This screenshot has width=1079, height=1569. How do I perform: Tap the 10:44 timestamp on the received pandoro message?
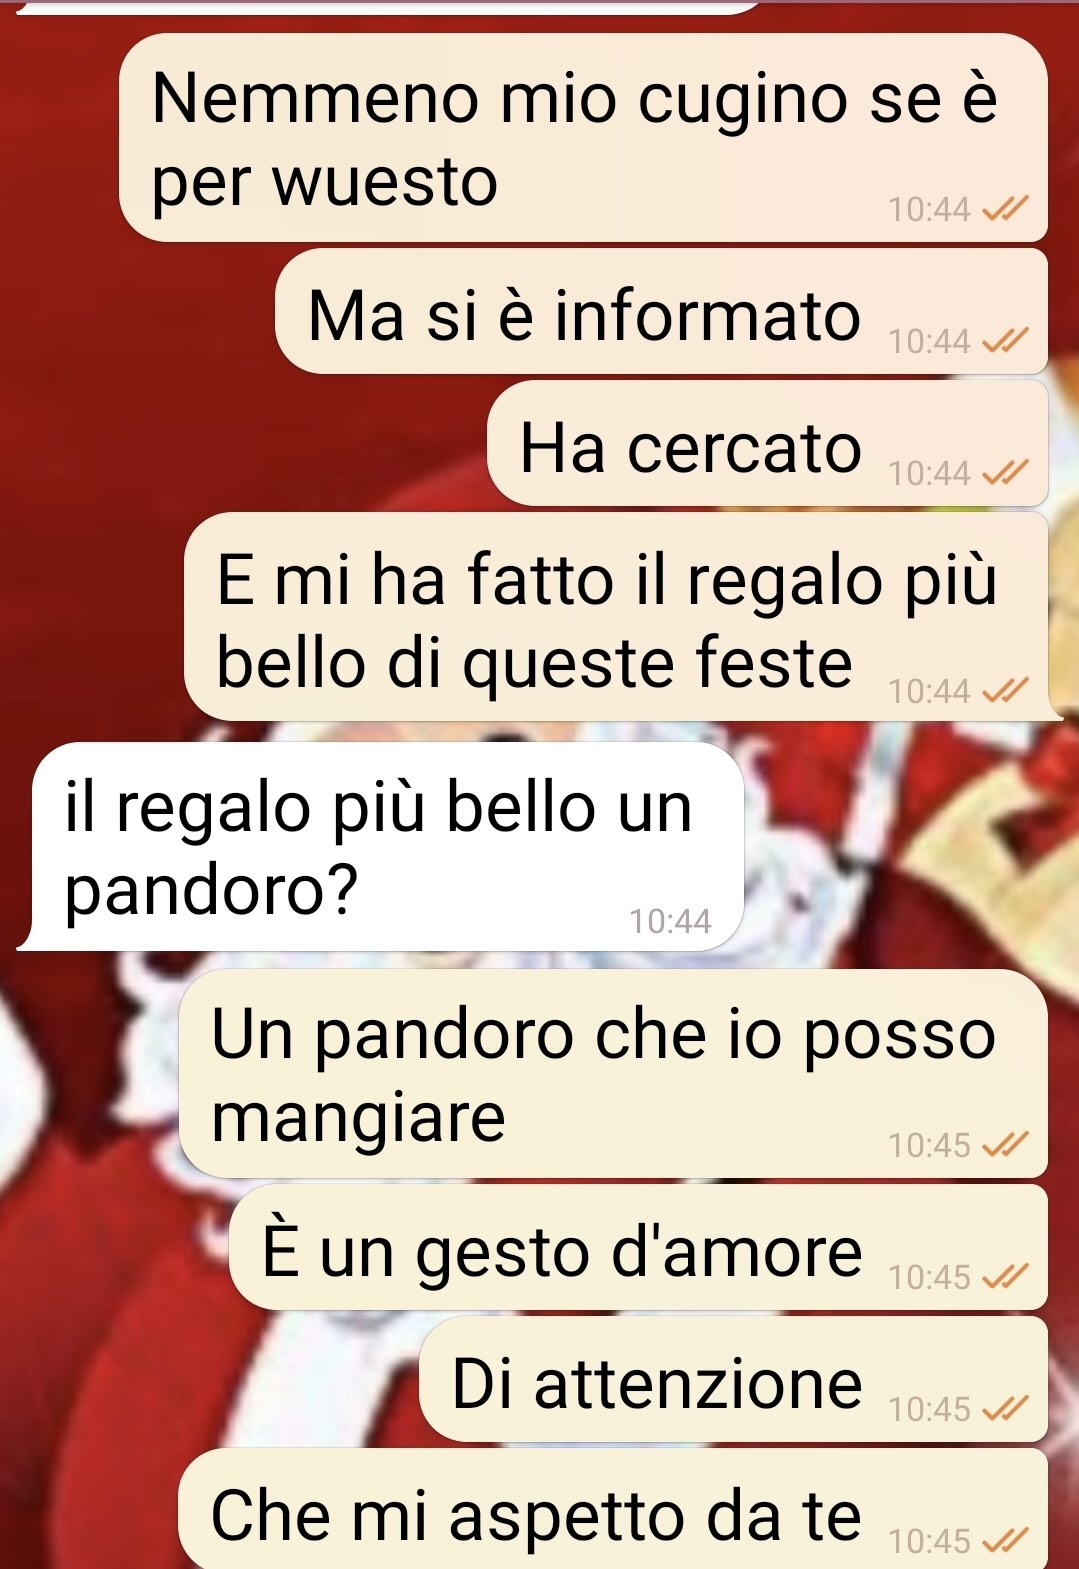(670, 921)
